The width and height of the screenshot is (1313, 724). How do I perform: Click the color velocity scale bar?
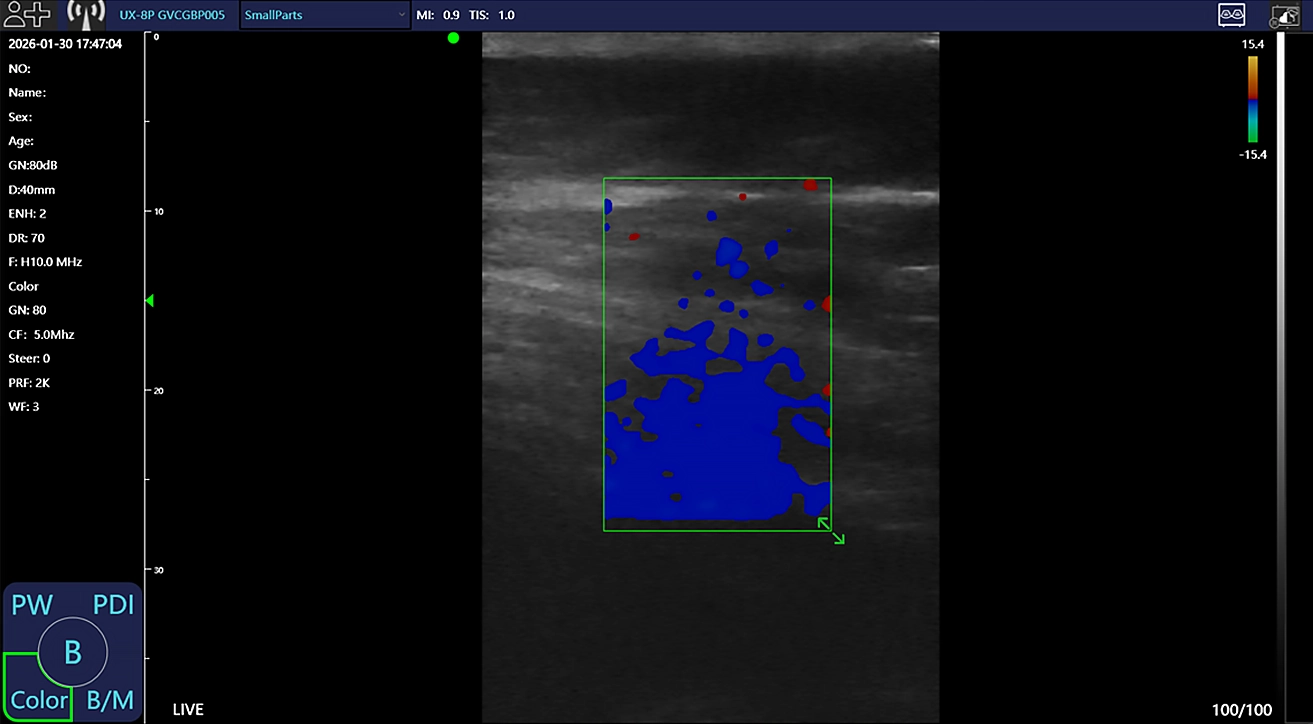coord(1252,99)
